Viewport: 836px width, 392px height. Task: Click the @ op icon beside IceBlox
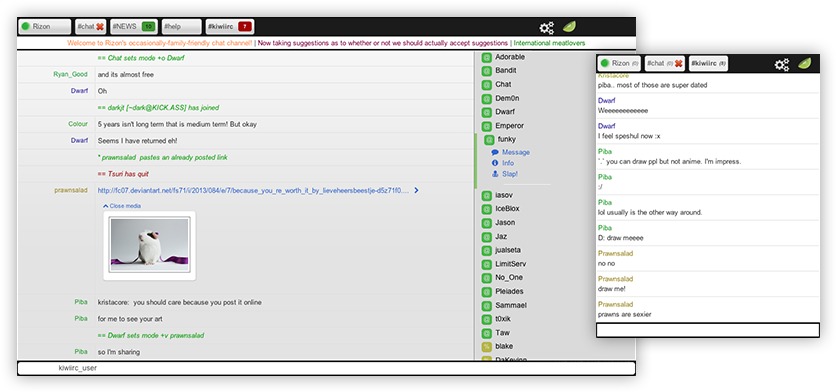pos(486,209)
